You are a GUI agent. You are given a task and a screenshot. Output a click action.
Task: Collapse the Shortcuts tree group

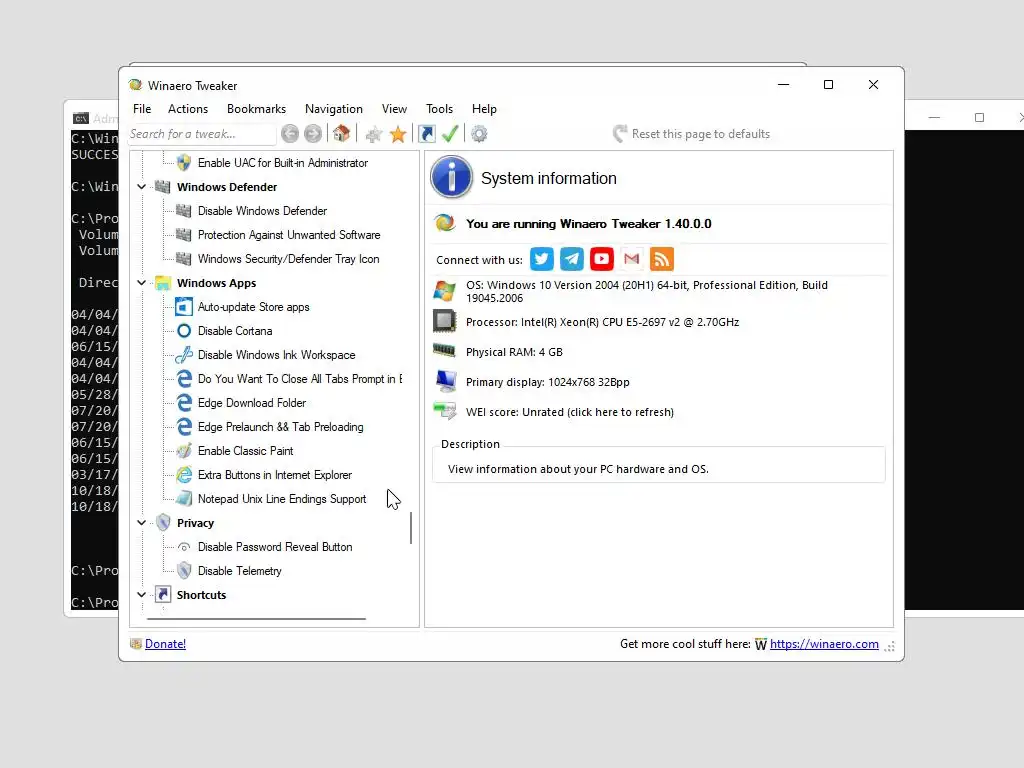(x=141, y=595)
